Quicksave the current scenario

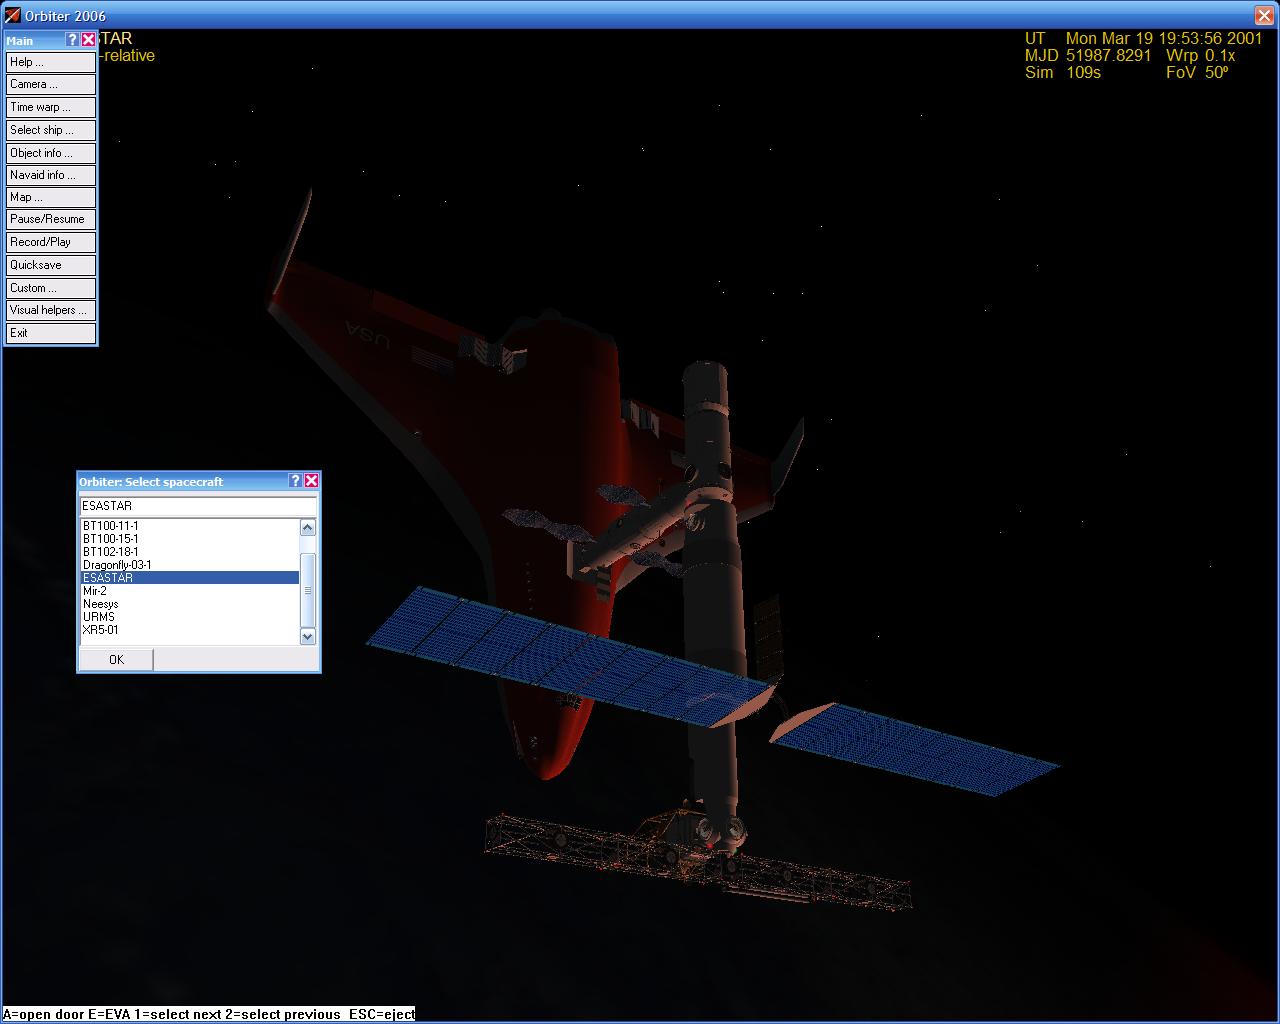(51, 265)
